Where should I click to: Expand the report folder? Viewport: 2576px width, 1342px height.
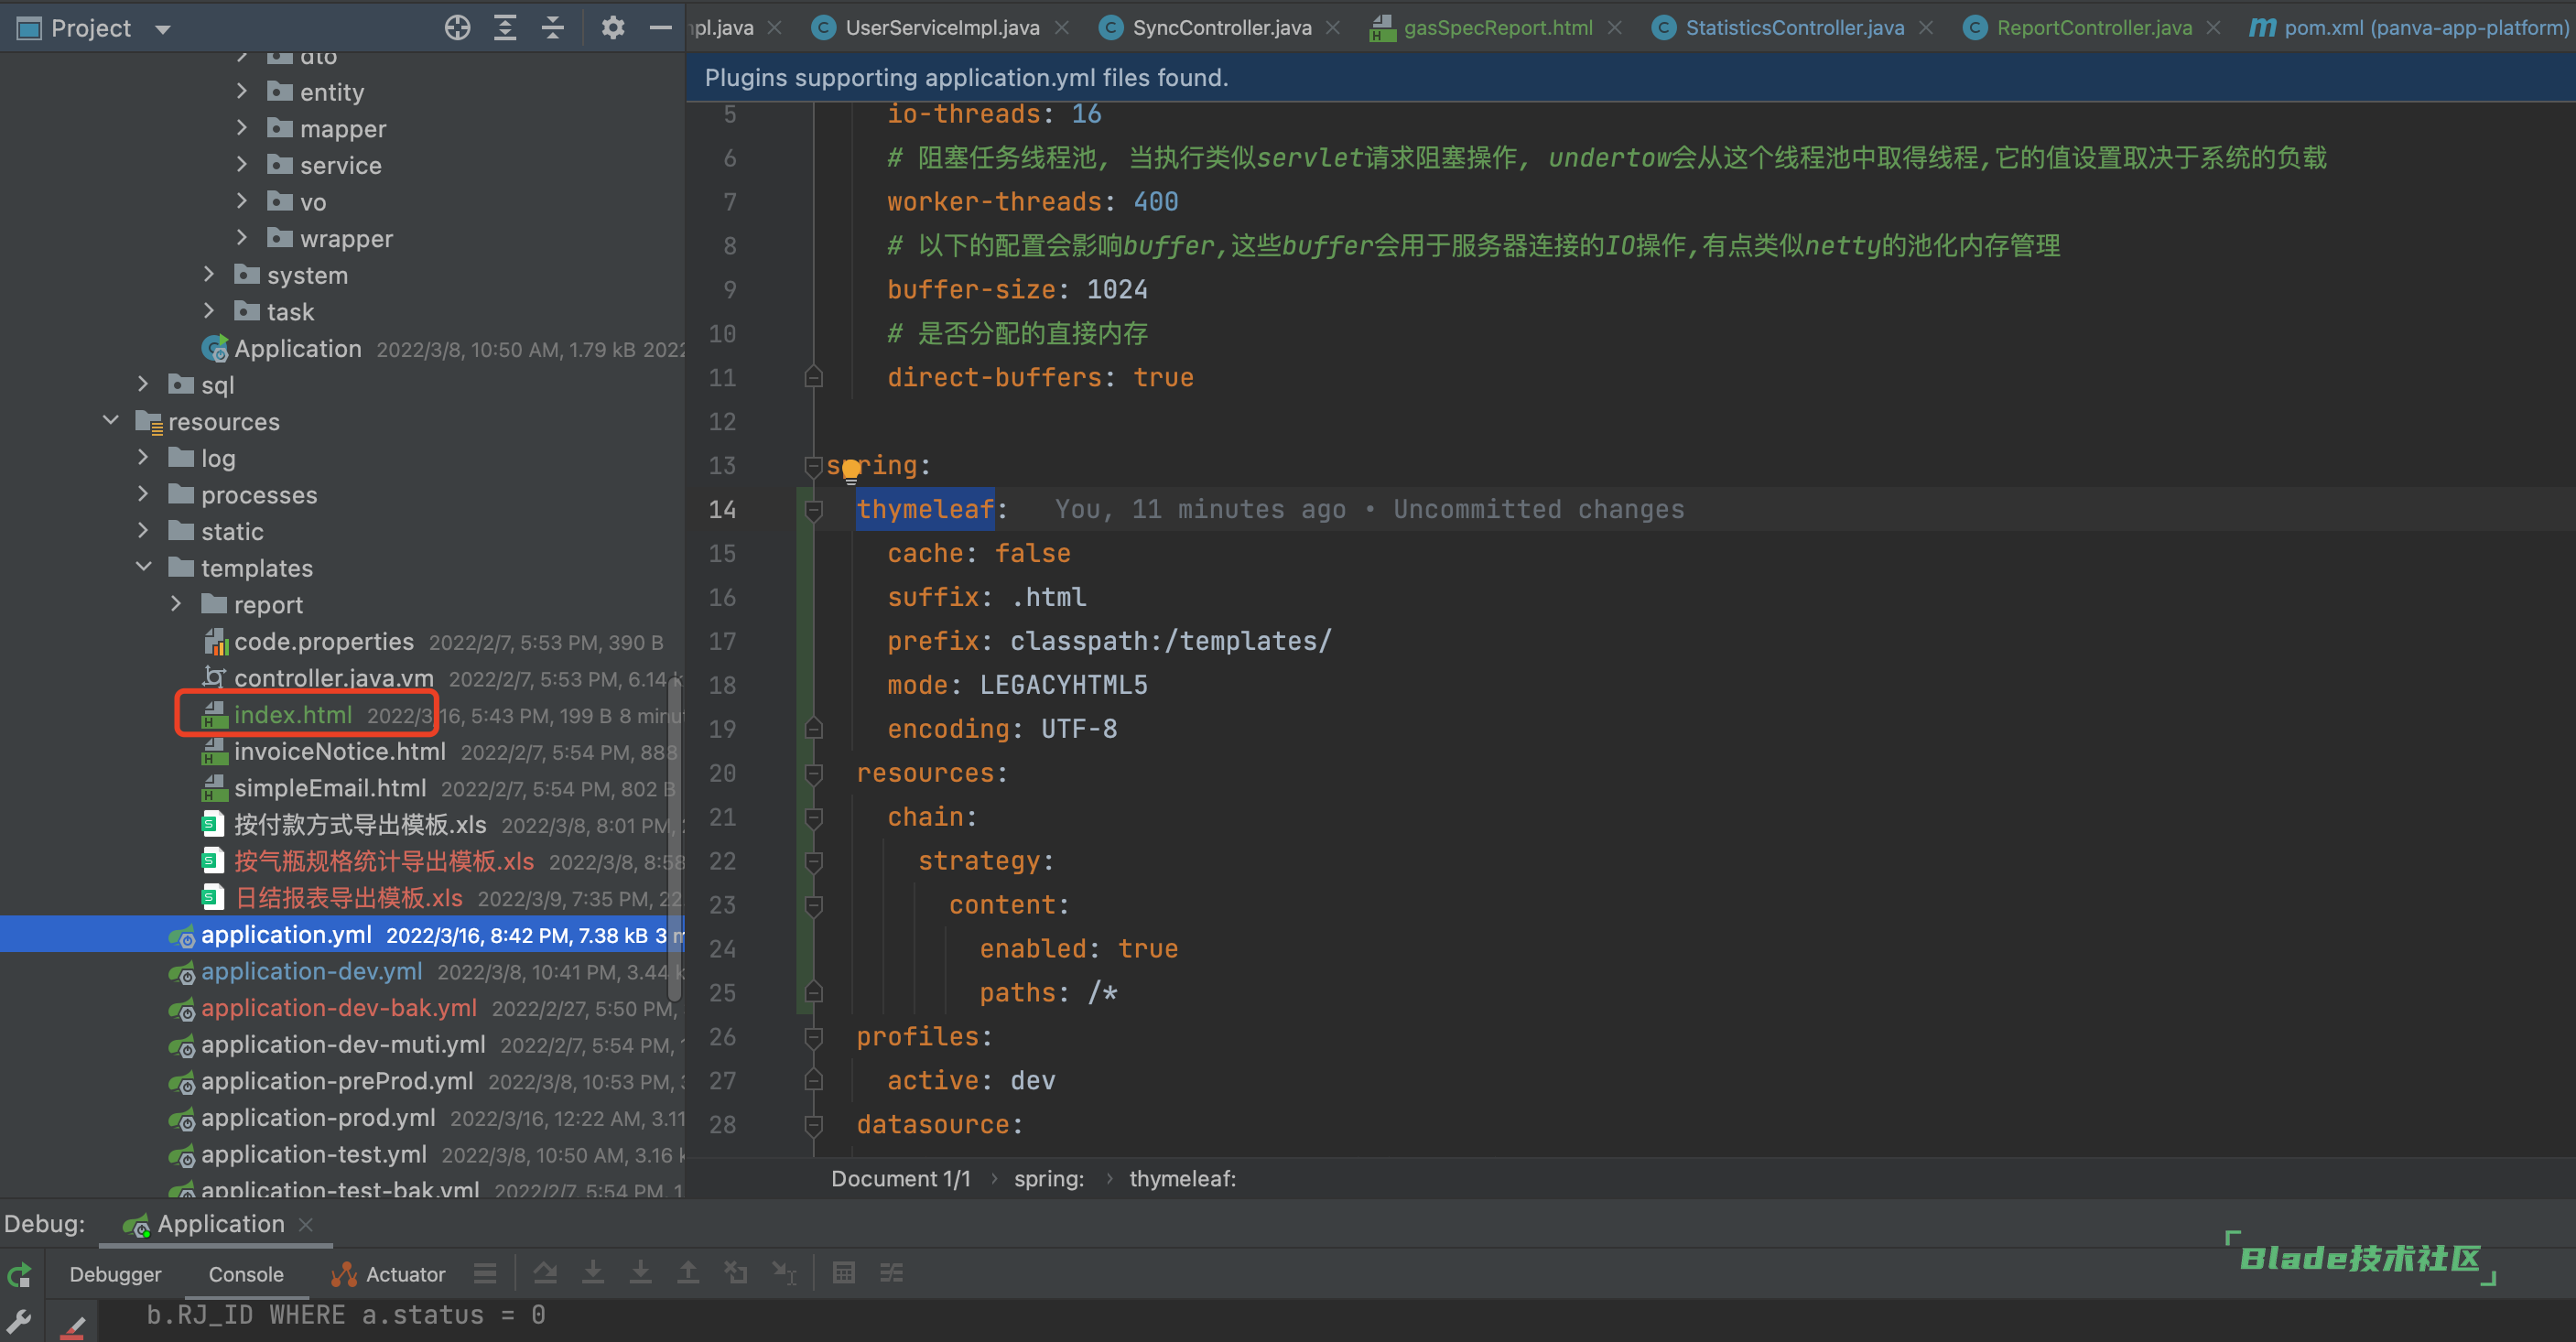point(175,604)
